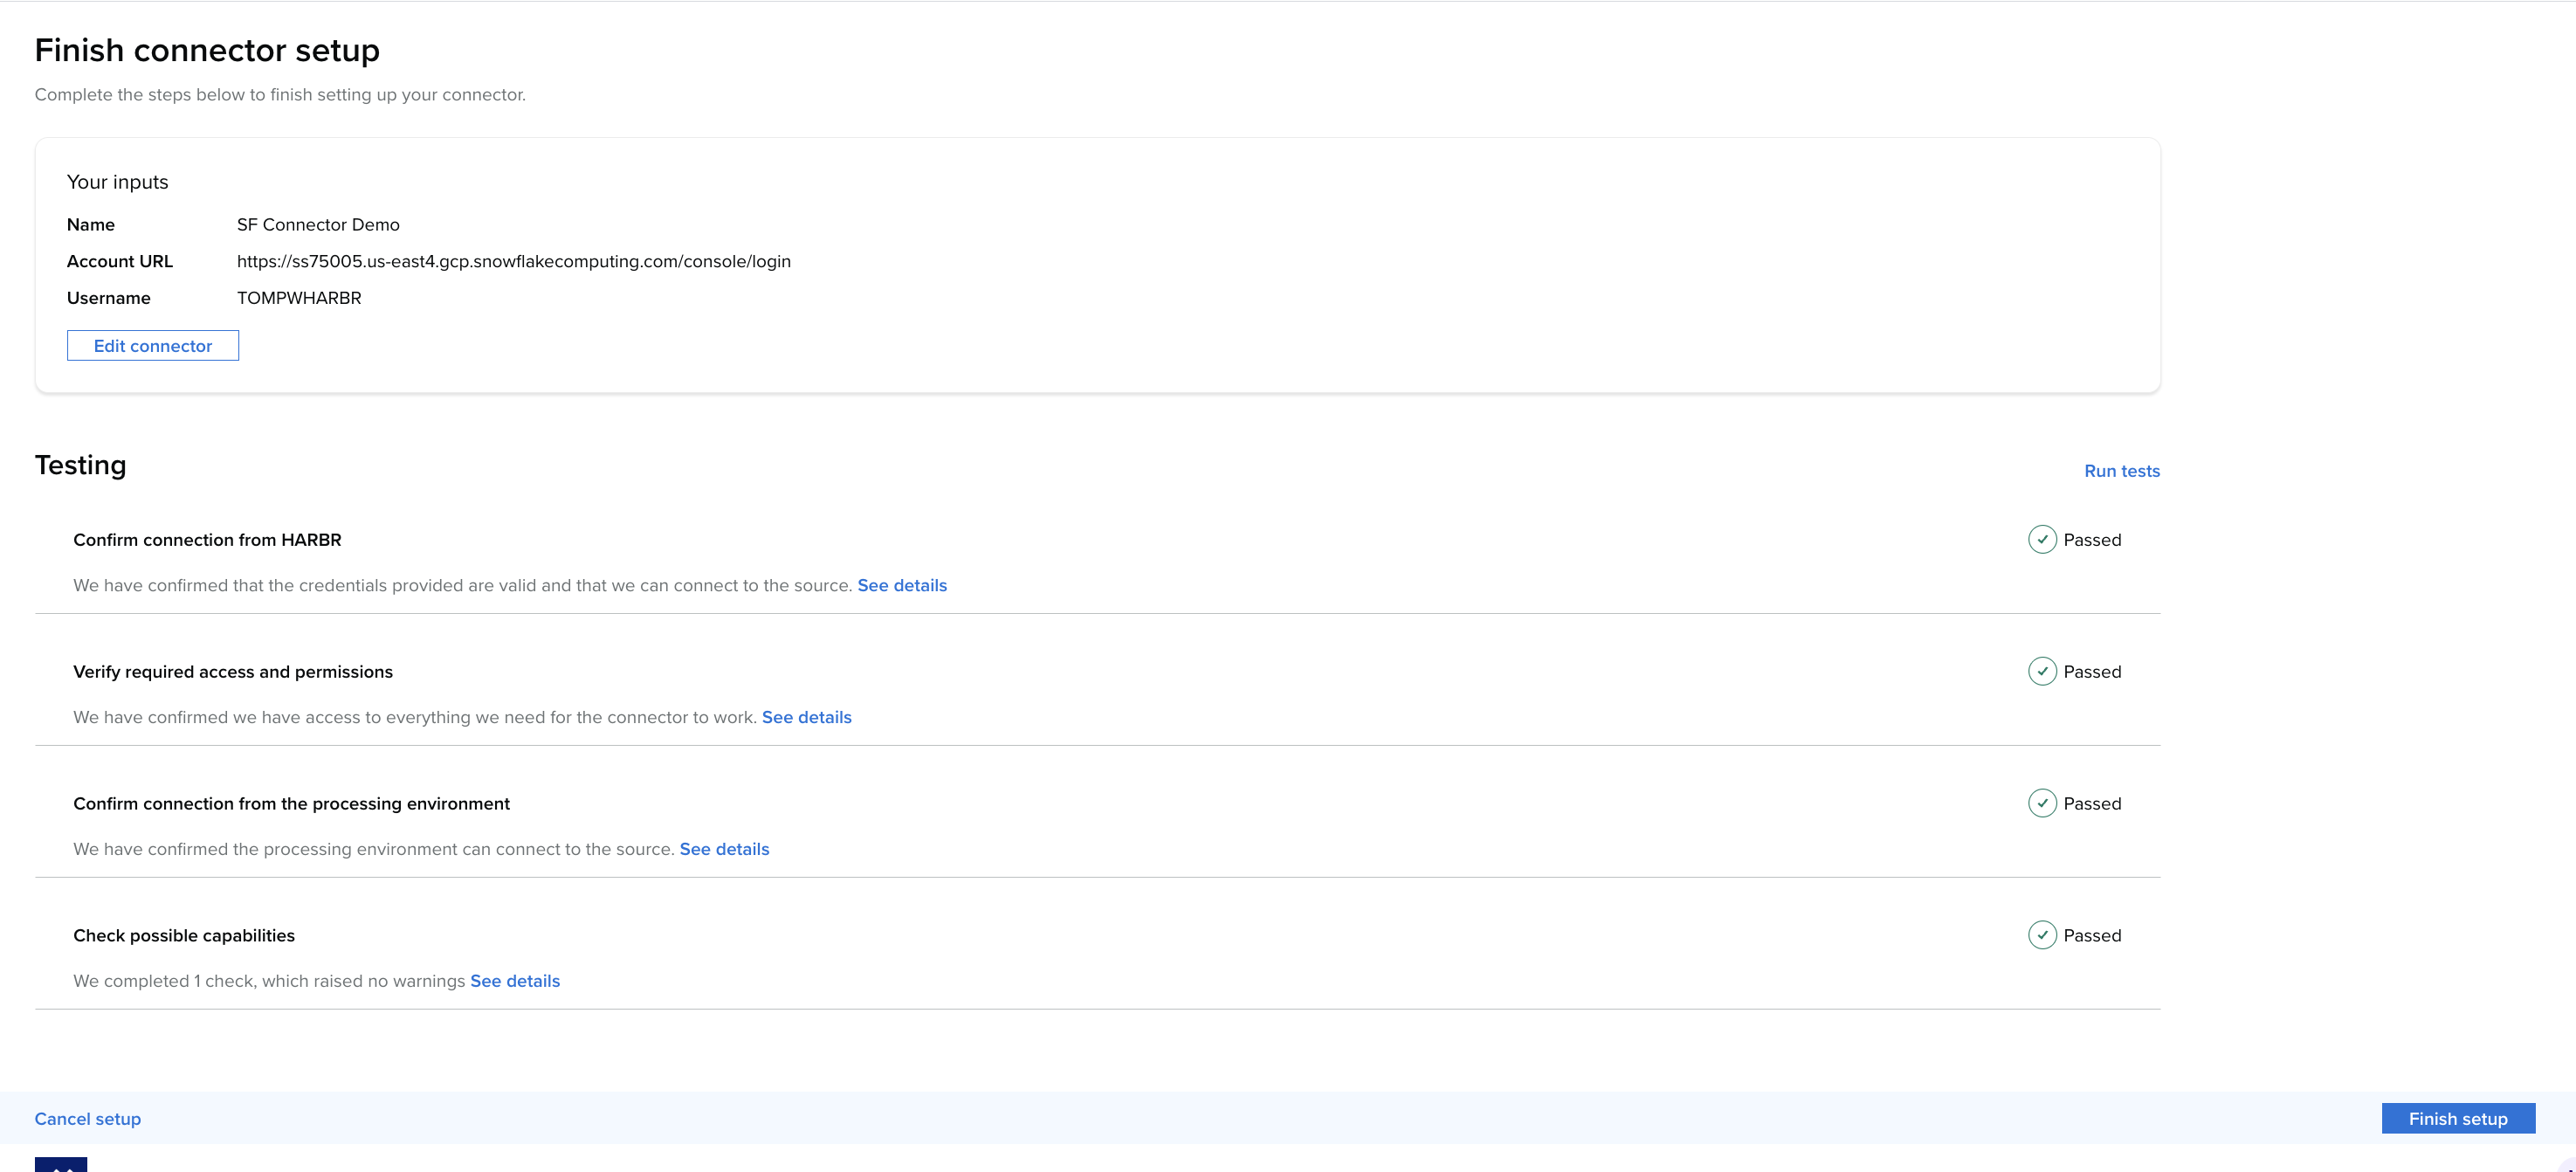Click Passed status text for possible capabilities
This screenshot has height=1172, width=2576.
(x=2092, y=936)
